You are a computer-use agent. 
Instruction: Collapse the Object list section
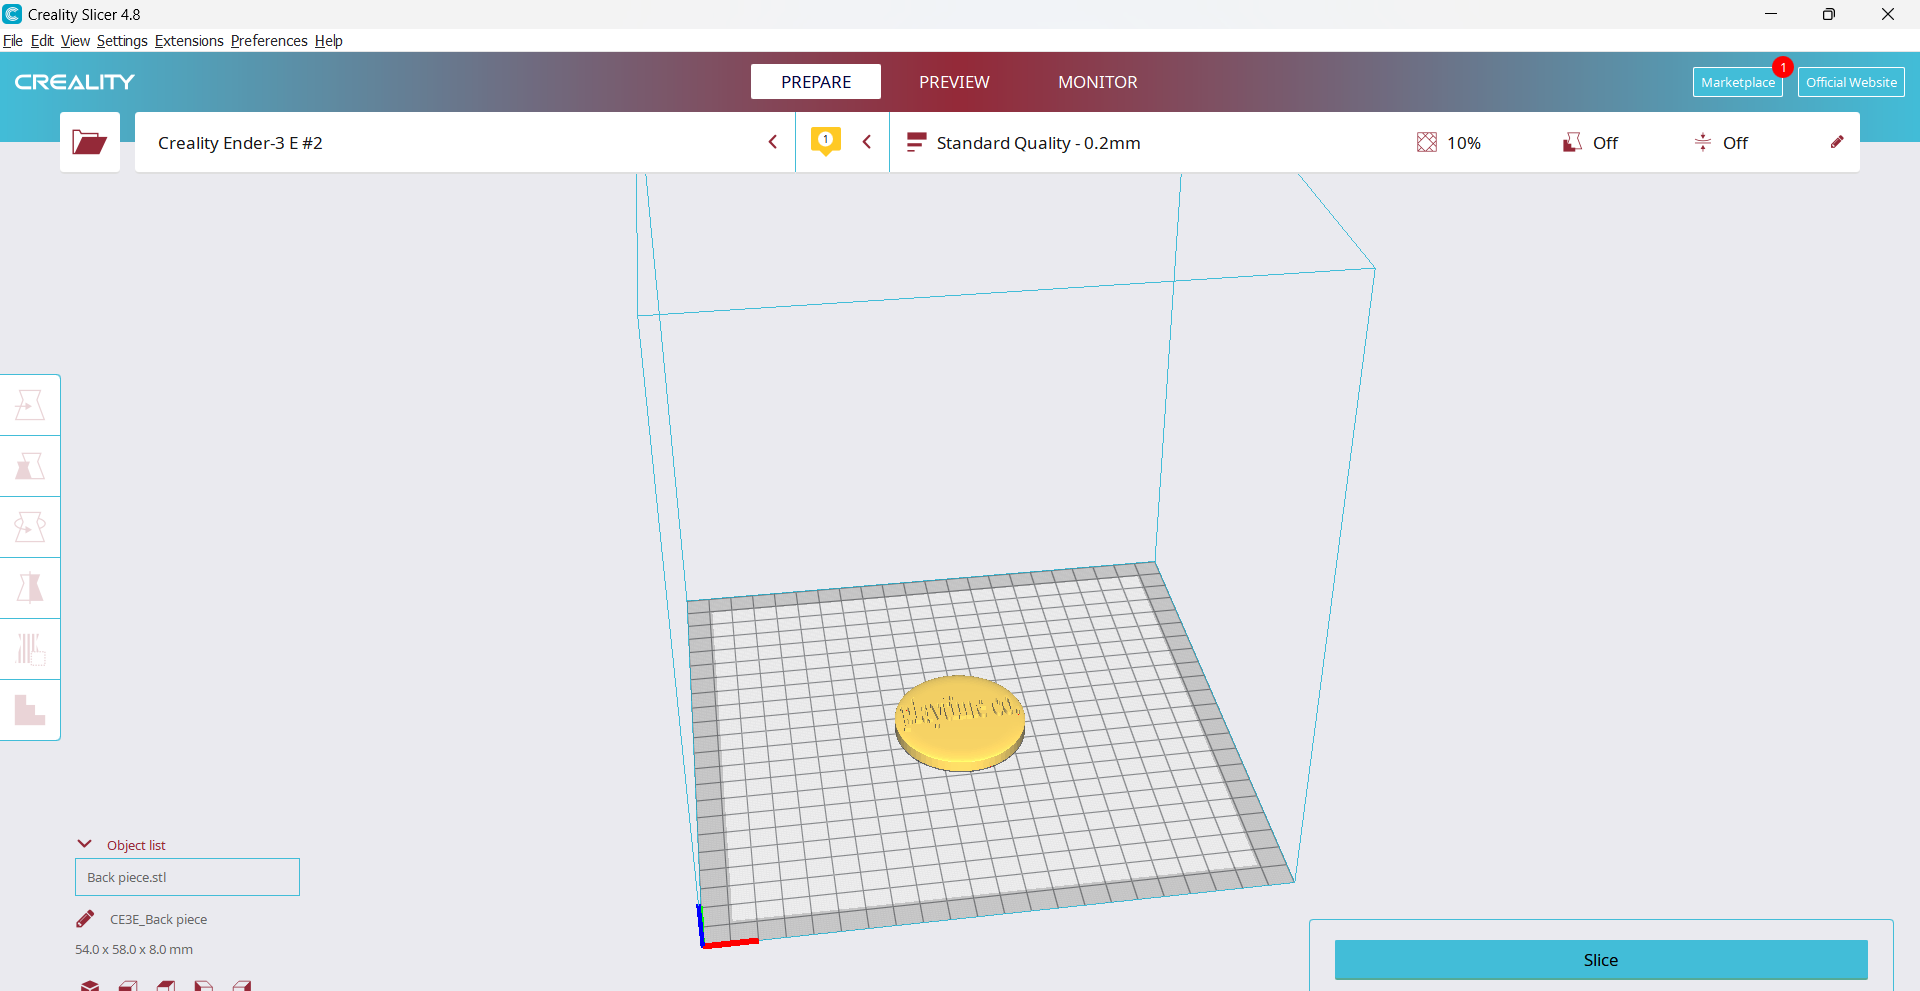point(85,844)
